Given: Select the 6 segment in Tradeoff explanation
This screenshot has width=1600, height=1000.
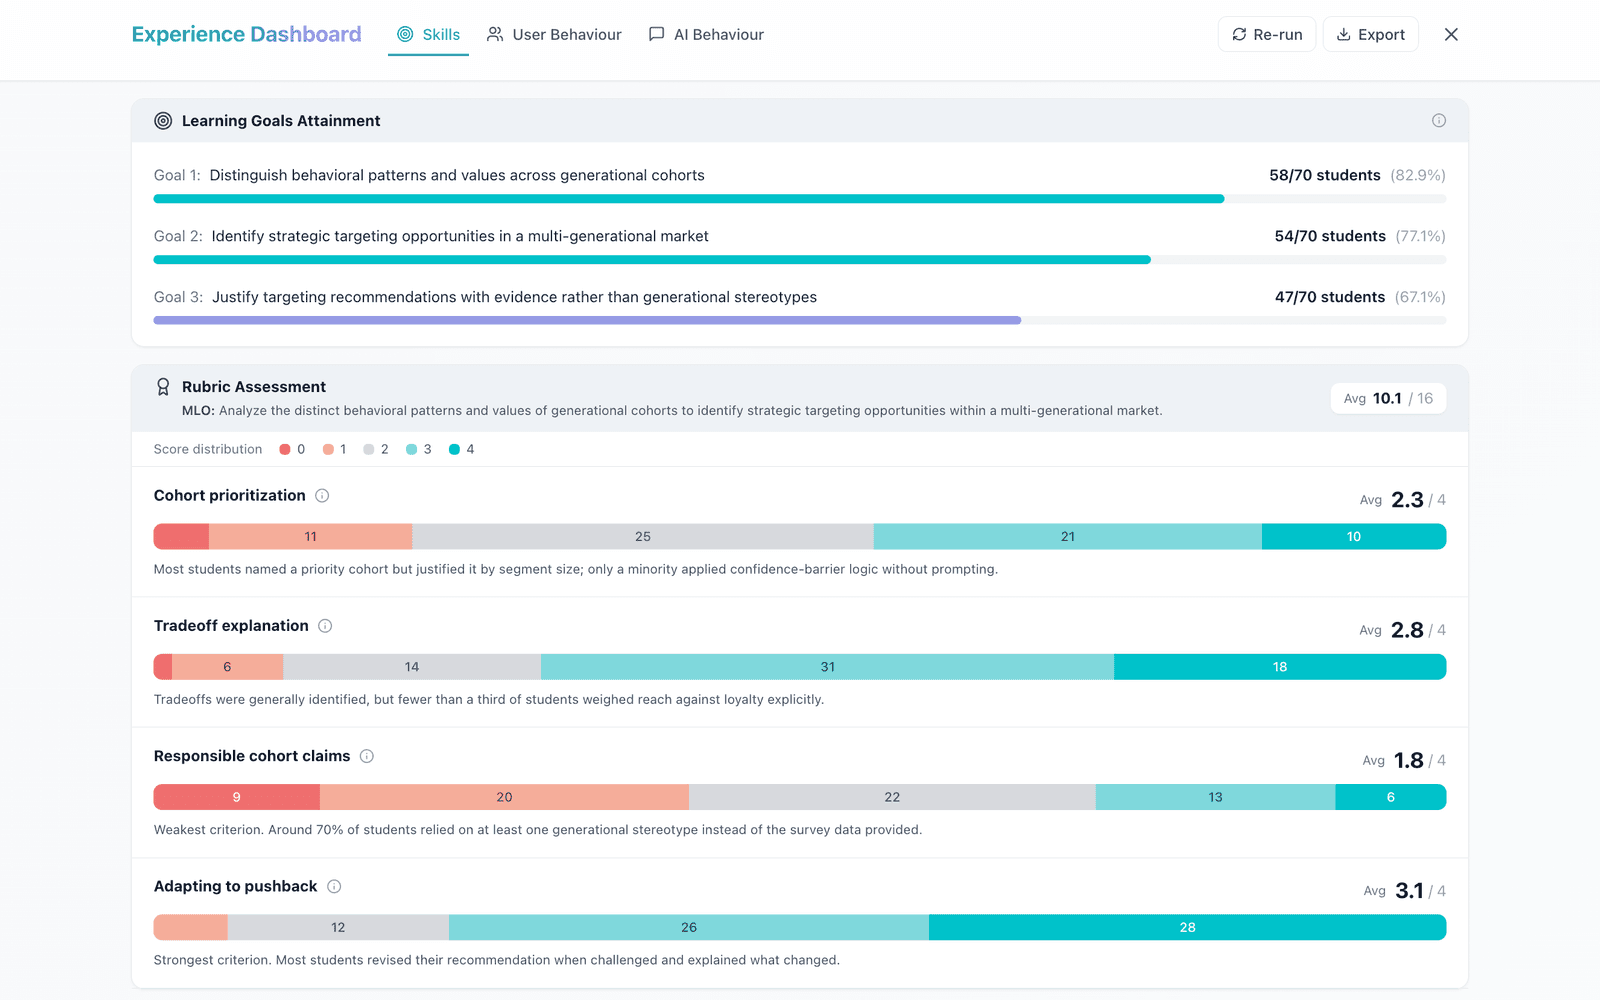Looking at the screenshot, I should click(x=227, y=667).
